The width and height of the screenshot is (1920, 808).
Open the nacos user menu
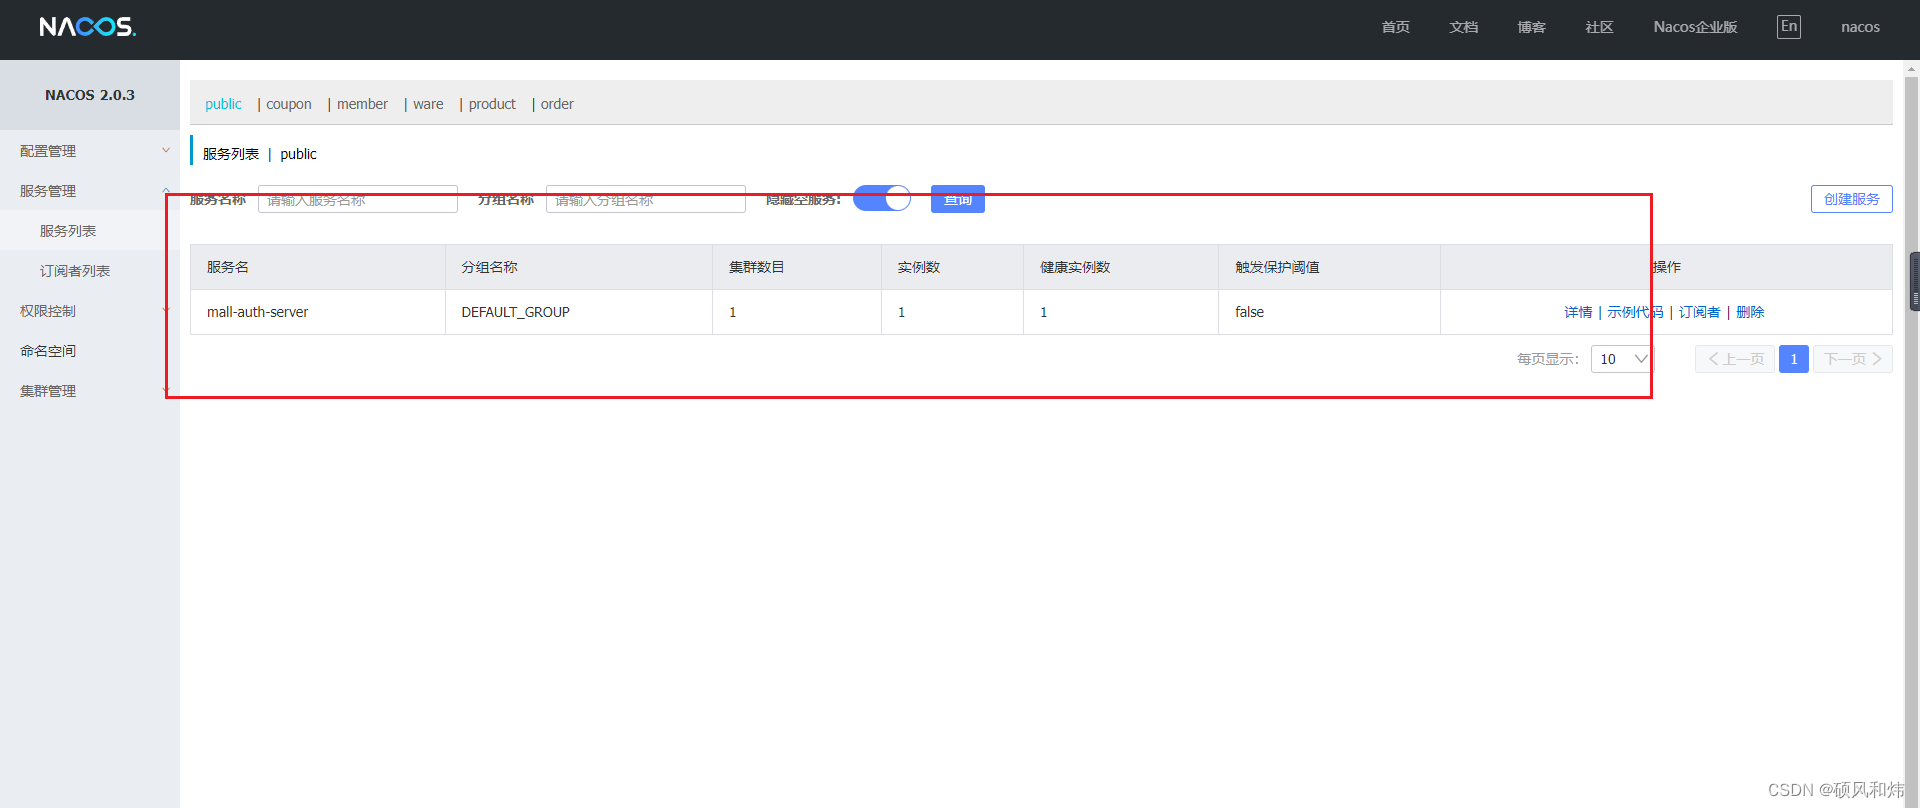coord(1860,27)
